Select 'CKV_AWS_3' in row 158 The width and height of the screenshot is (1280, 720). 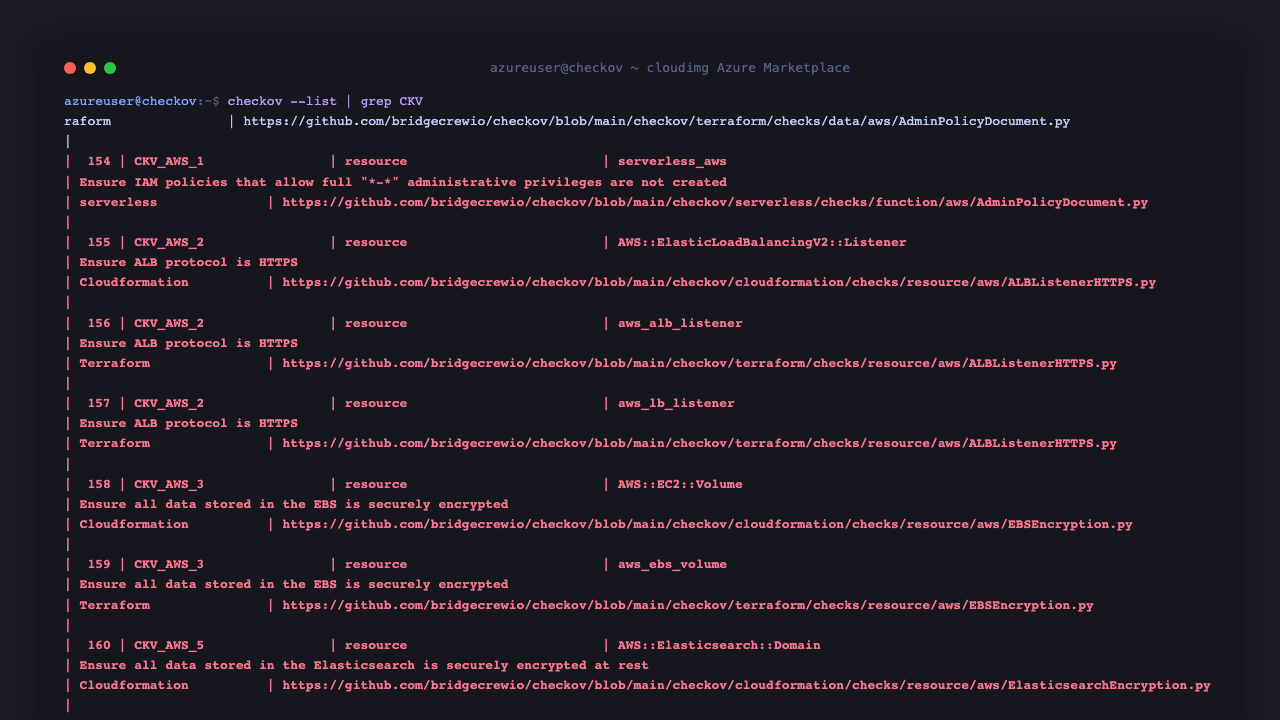(169, 484)
